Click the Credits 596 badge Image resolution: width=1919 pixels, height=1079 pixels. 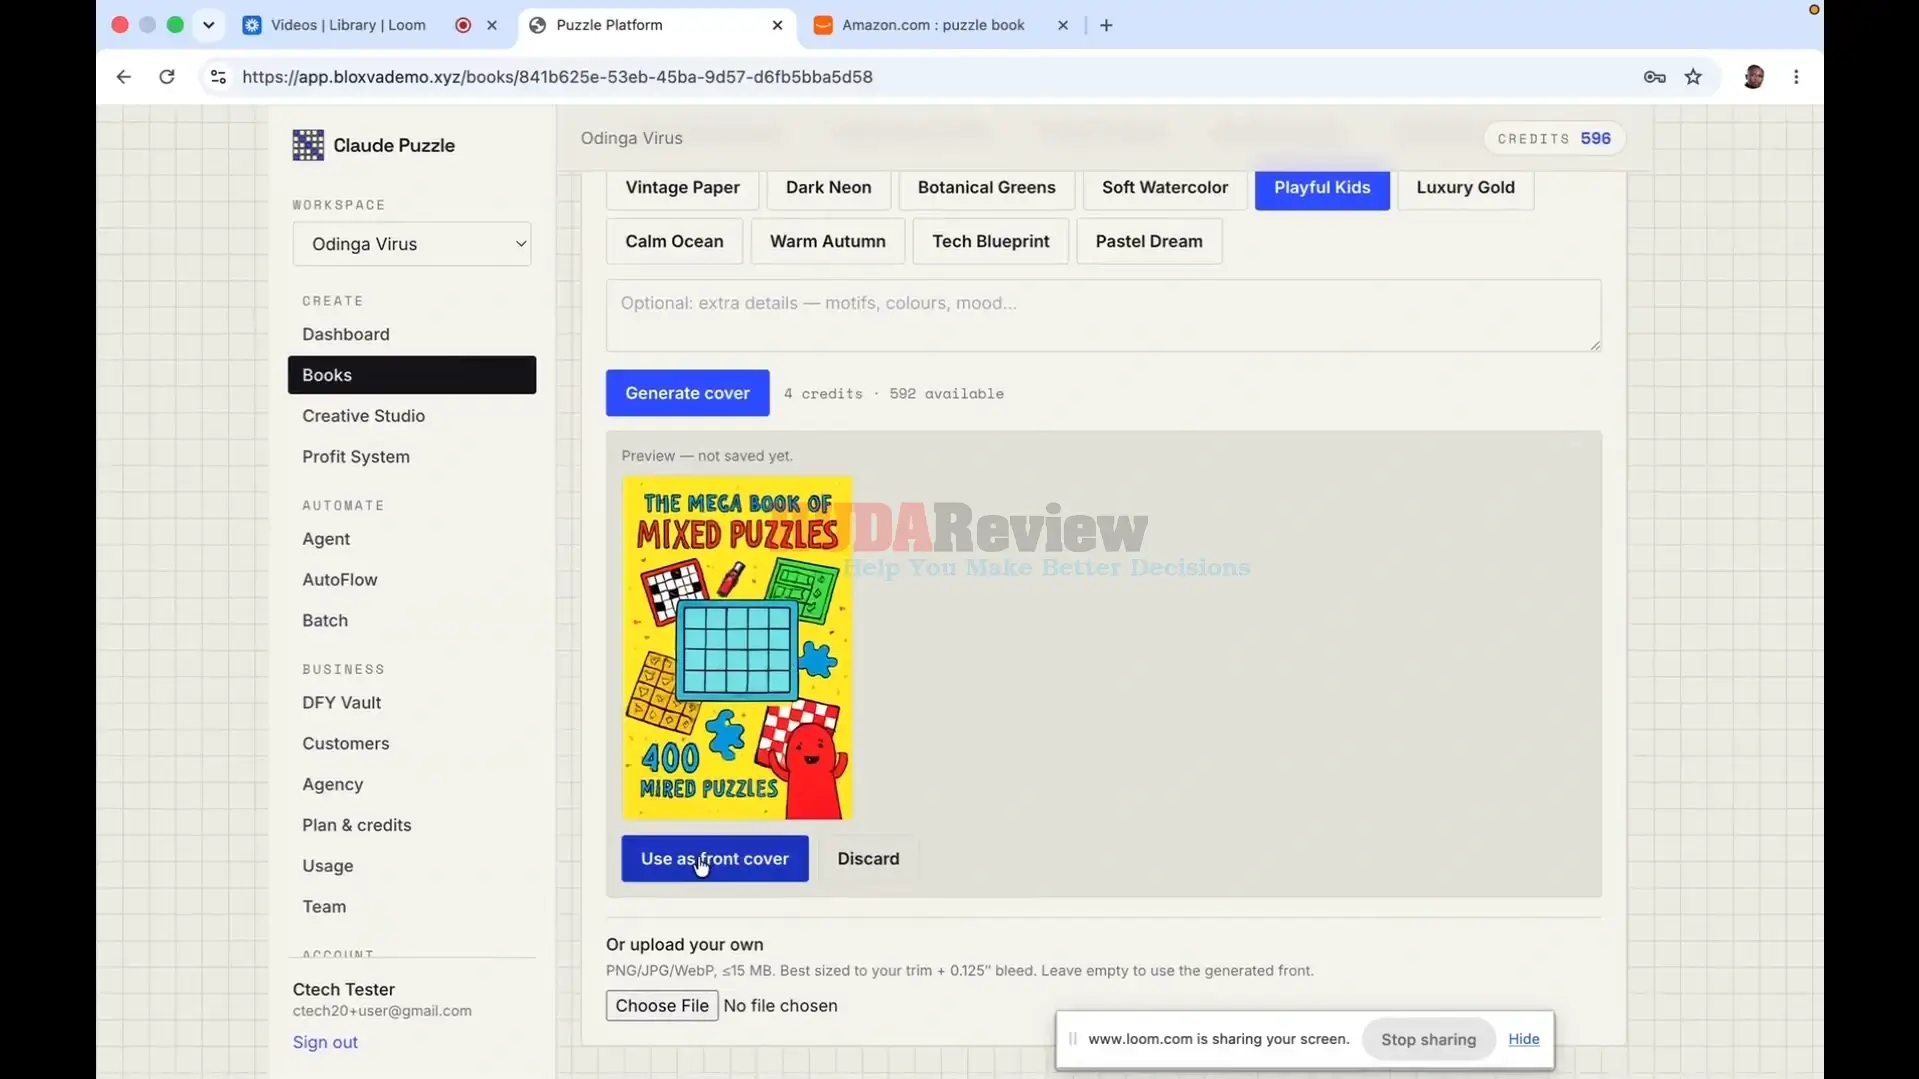coord(1554,139)
